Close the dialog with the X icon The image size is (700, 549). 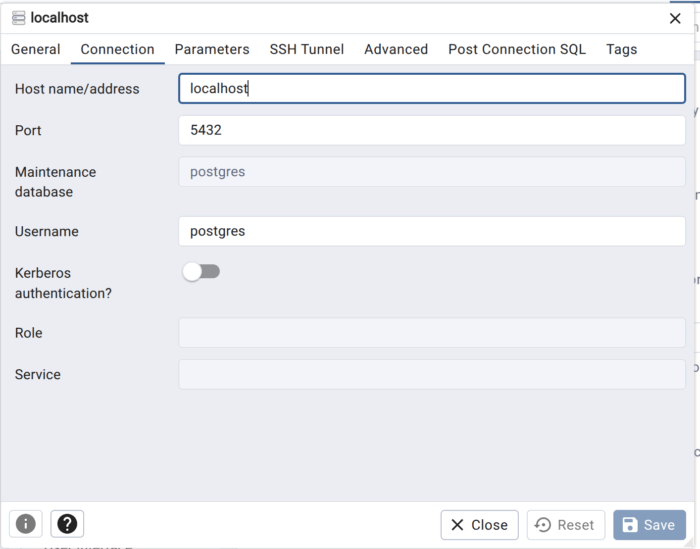click(x=675, y=18)
